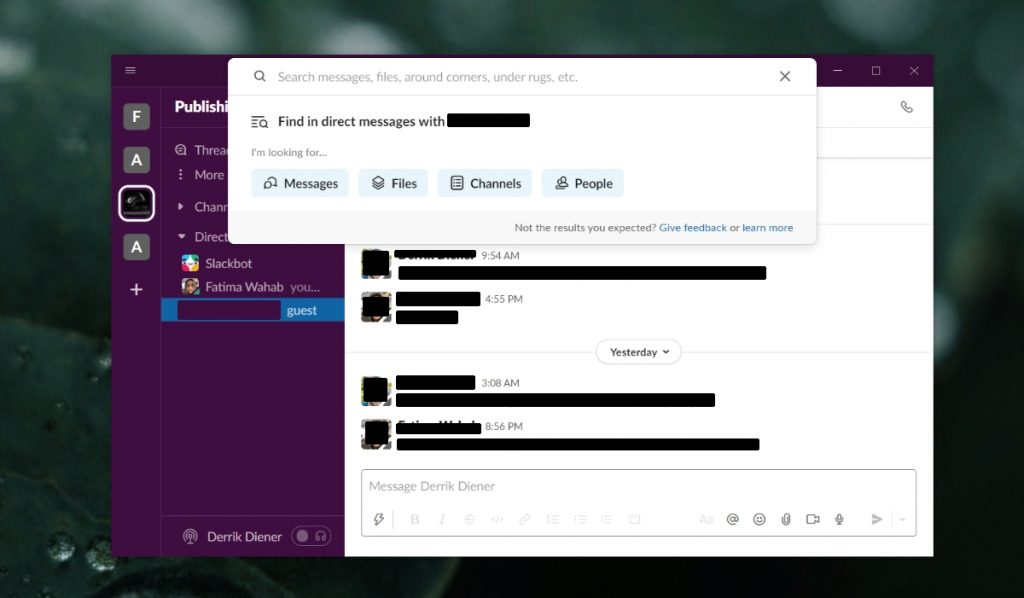Collapse the Direct messages section
1024x598 pixels.
tap(183, 237)
